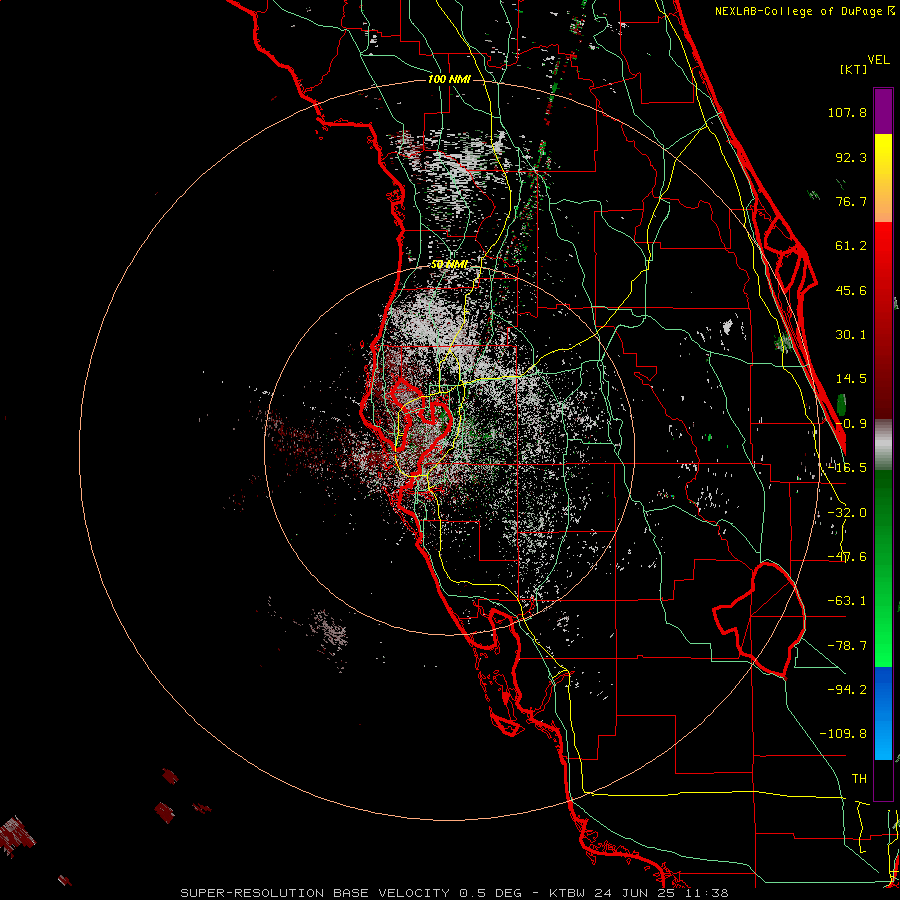The image size is (900, 900).
Task: Click the 50 NMI range ring label
Action: click(449, 265)
